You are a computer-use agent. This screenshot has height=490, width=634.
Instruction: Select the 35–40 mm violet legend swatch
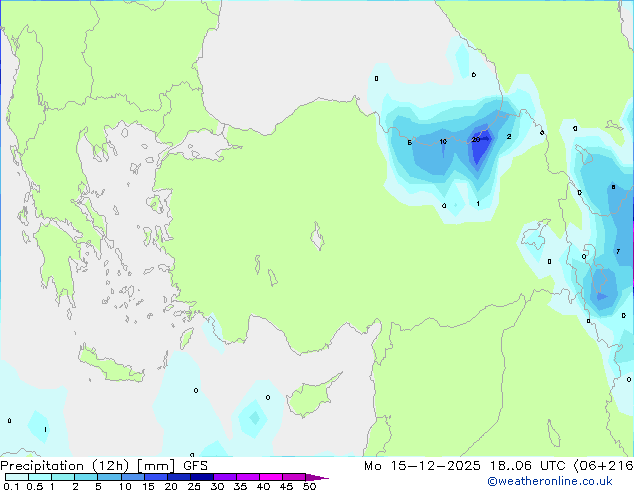(248, 477)
